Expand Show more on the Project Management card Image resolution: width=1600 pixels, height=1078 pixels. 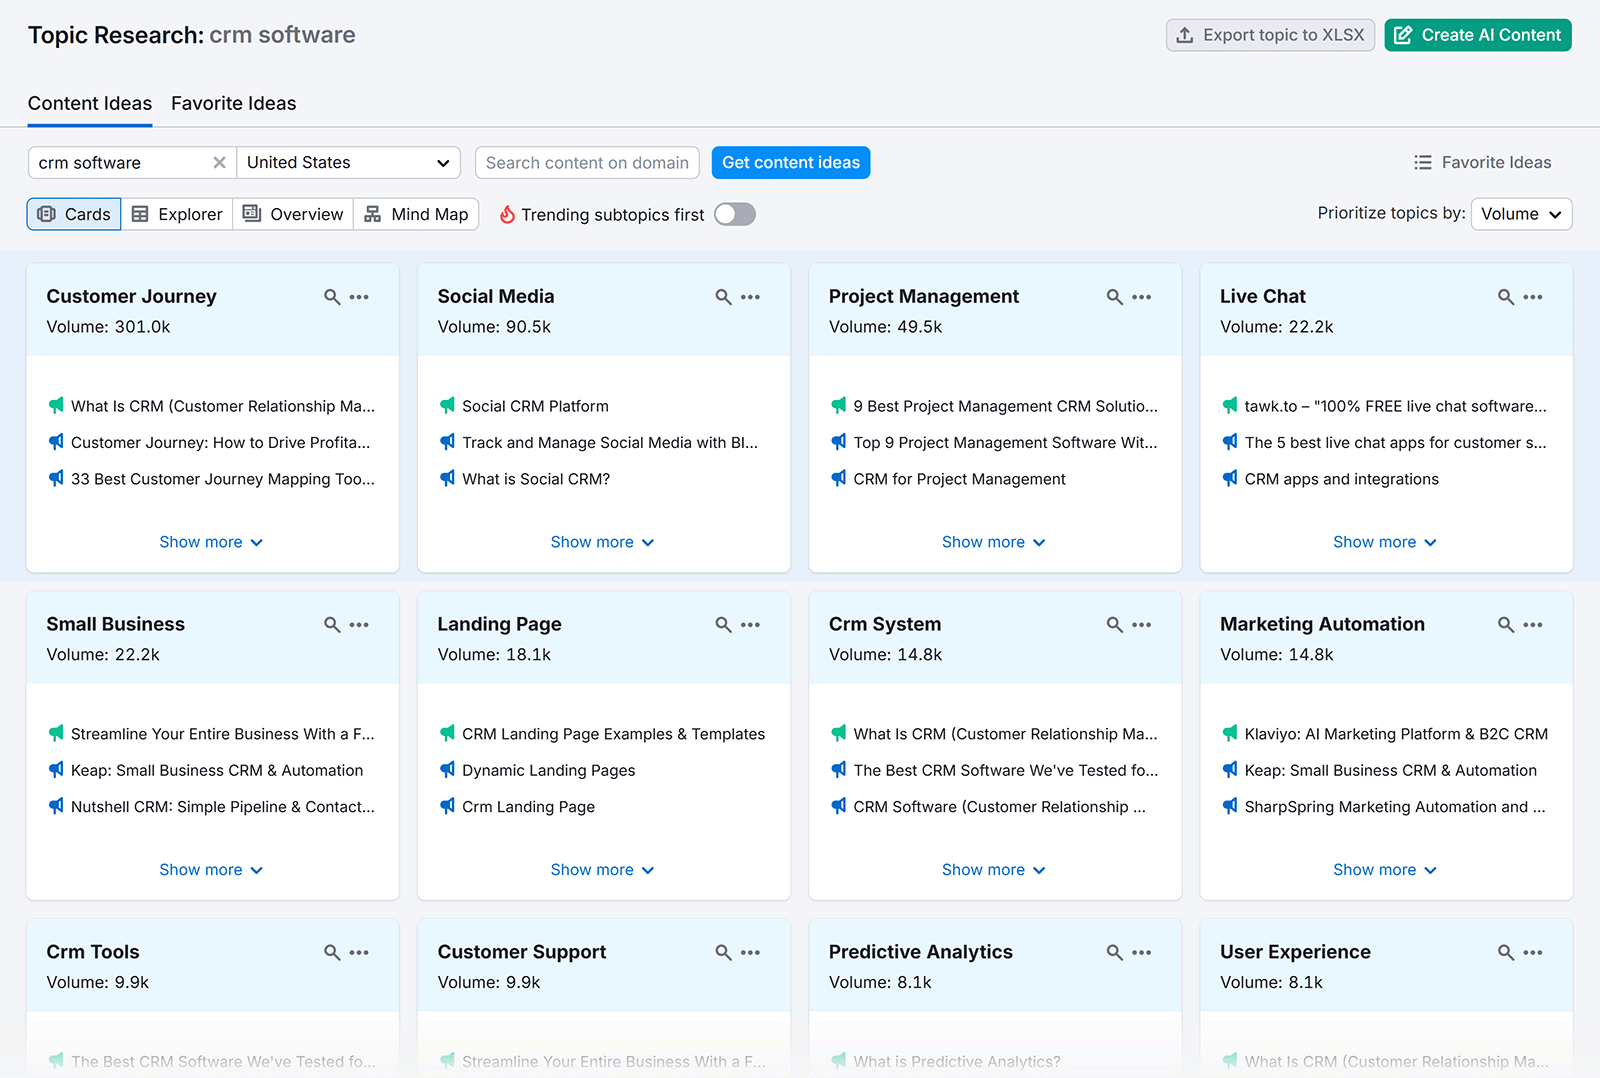(x=993, y=541)
